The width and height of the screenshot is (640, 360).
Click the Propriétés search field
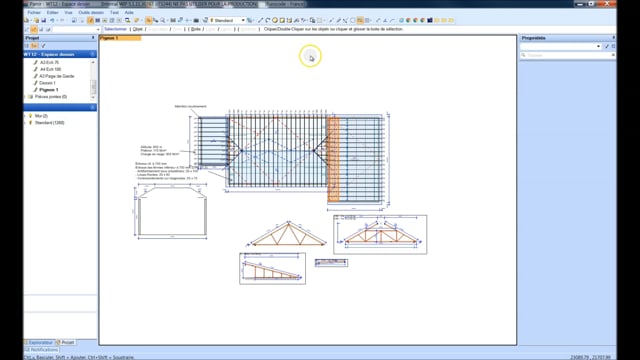567,55
